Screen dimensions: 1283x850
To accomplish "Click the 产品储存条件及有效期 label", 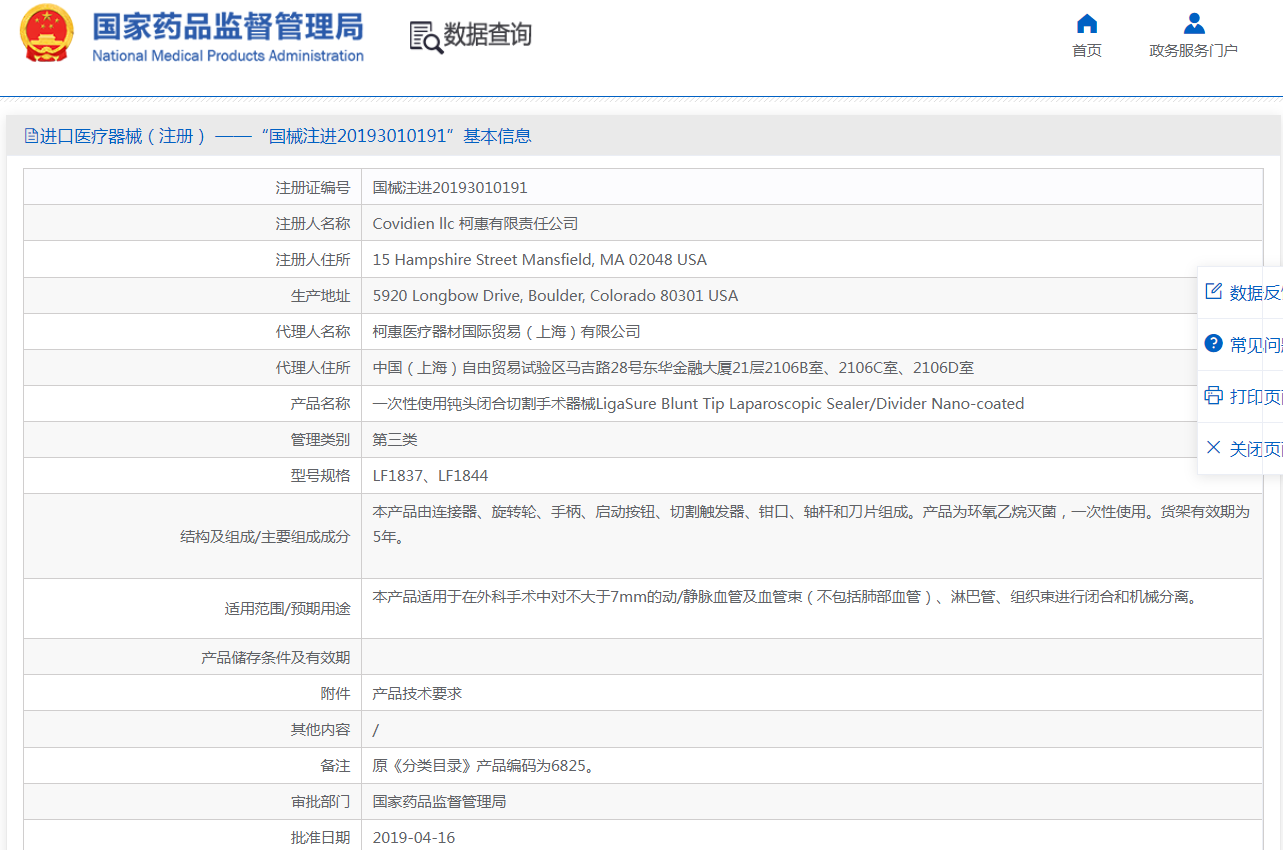I will coord(276,657).
